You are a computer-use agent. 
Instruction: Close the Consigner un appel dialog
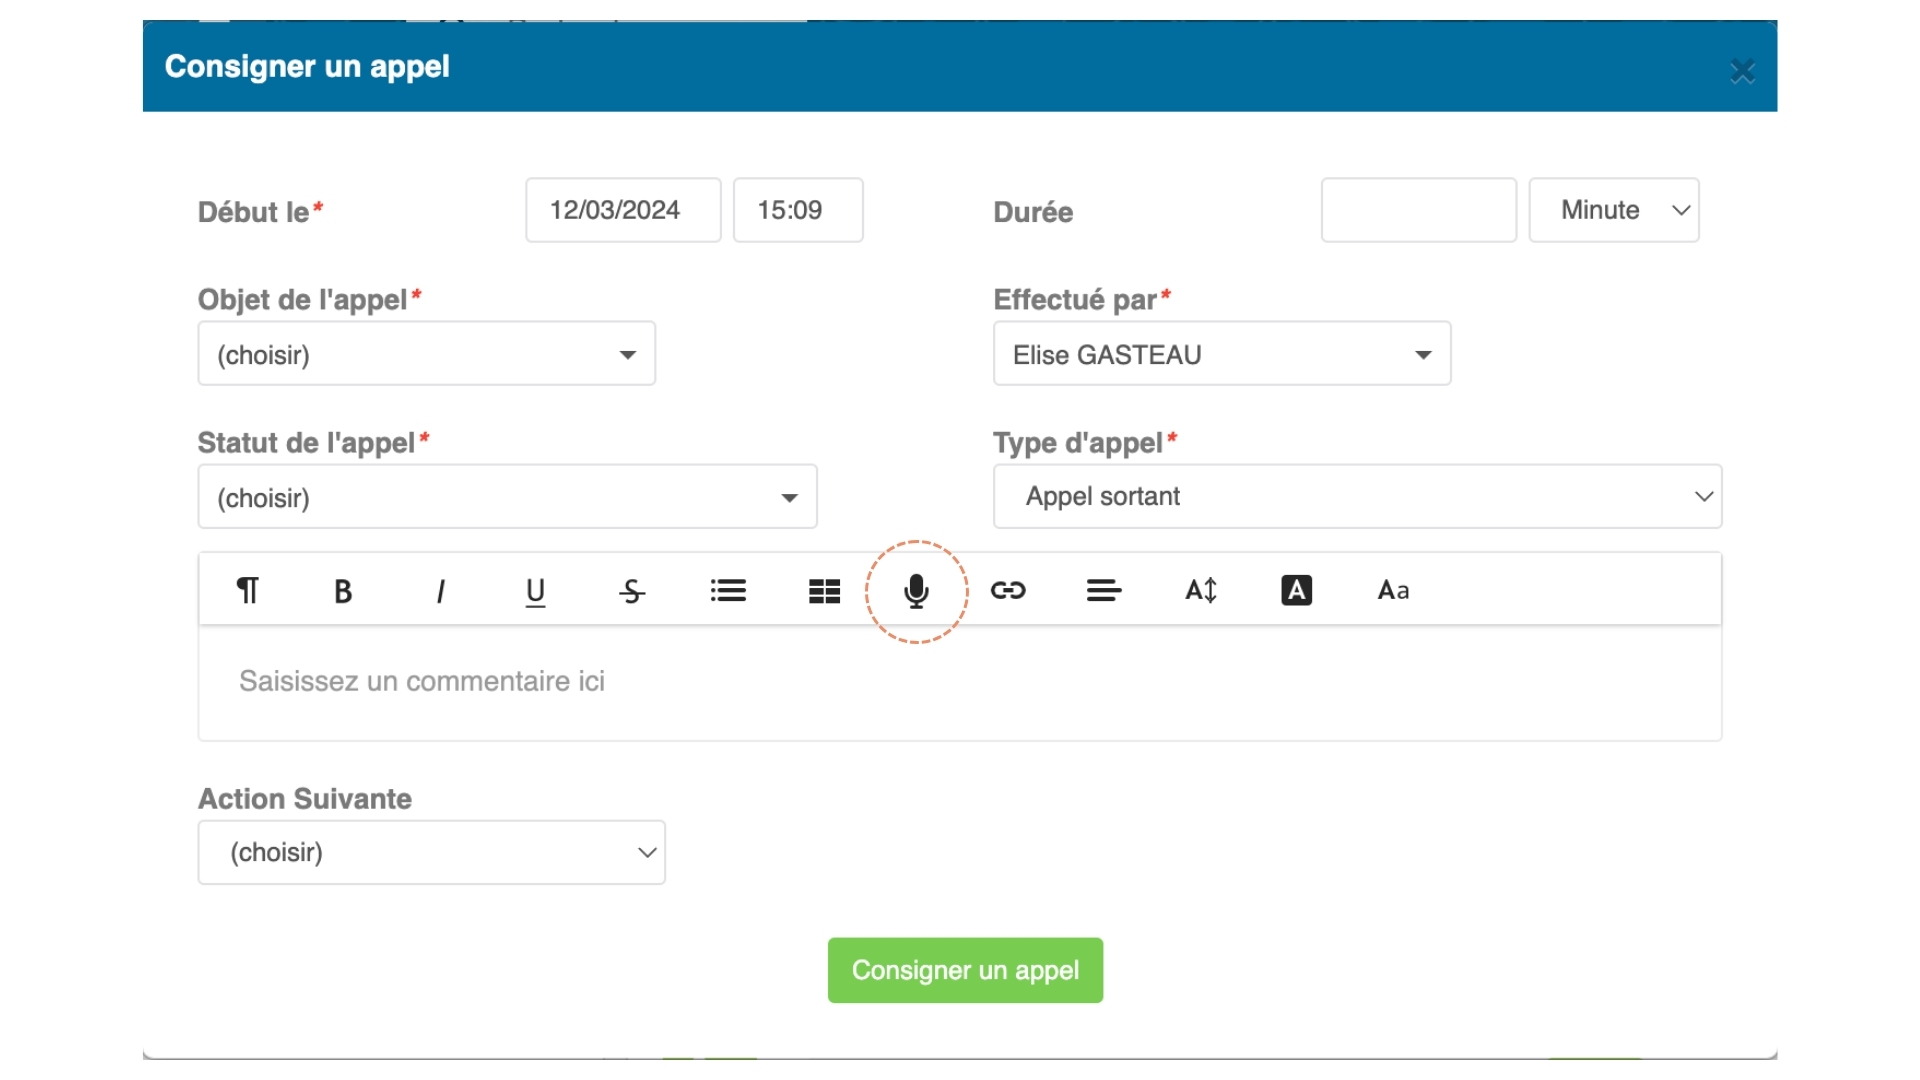click(1742, 71)
